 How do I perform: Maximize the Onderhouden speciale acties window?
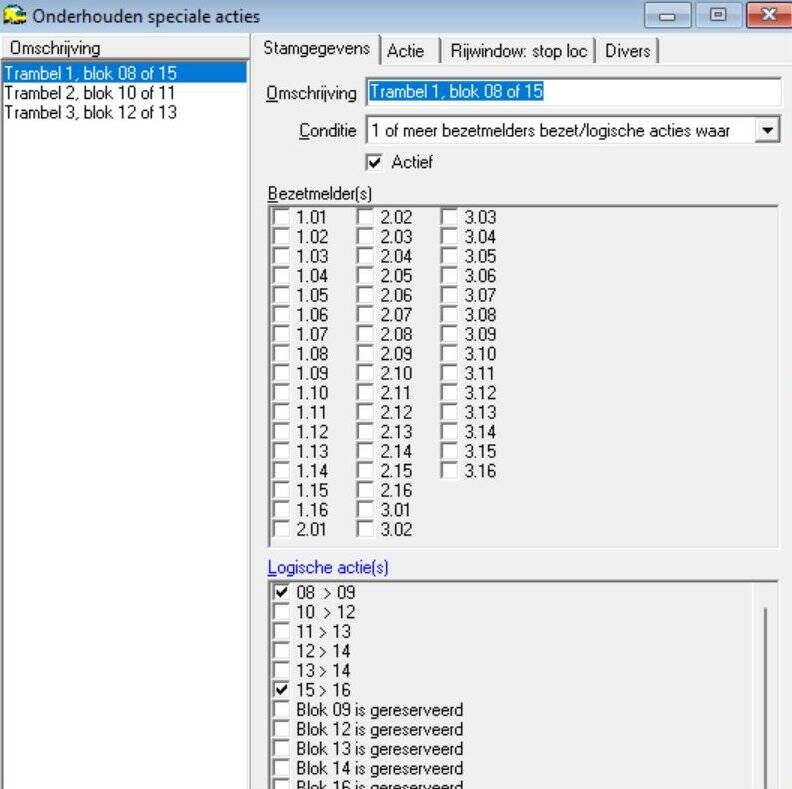(718, 16)
